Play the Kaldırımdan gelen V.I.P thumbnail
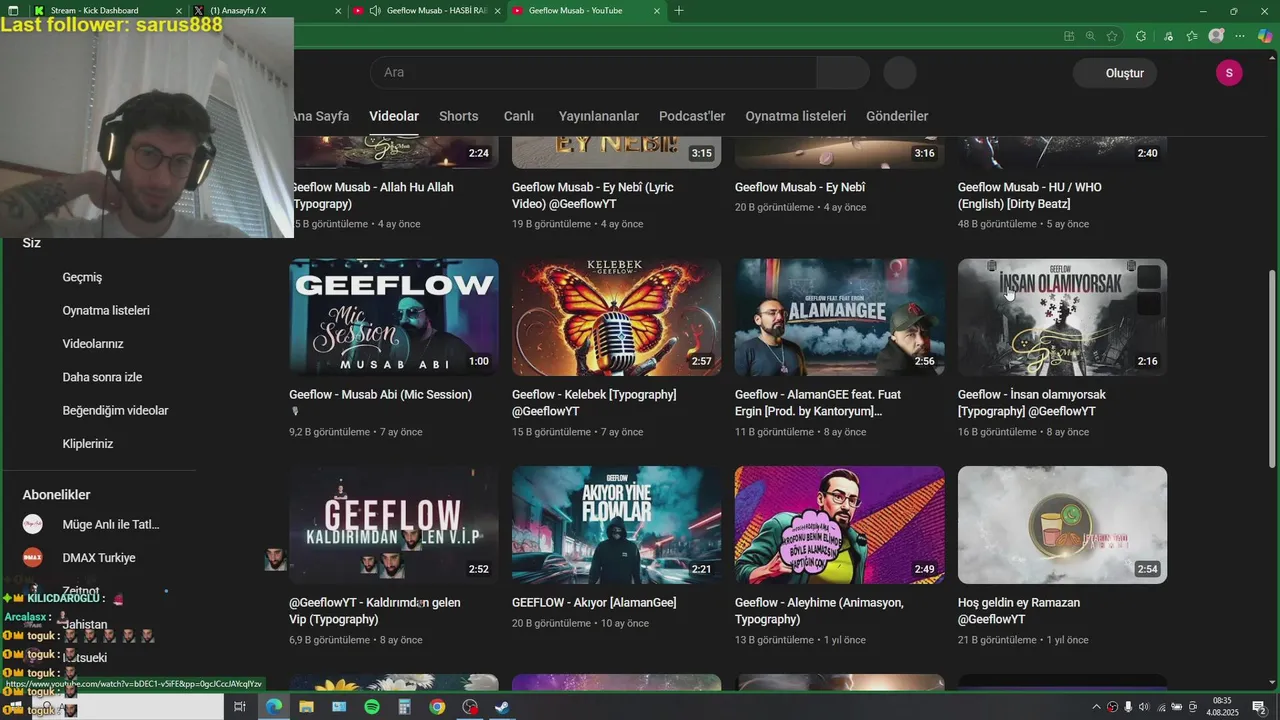This screenshot has height=720, width=1280. pyautogui.click(x=394, y=525)
